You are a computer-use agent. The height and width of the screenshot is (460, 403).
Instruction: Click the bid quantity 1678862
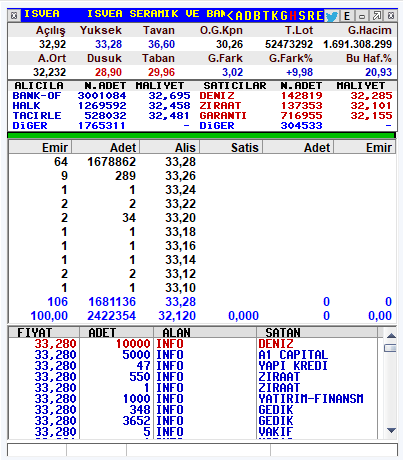click(x=112, y=162)
